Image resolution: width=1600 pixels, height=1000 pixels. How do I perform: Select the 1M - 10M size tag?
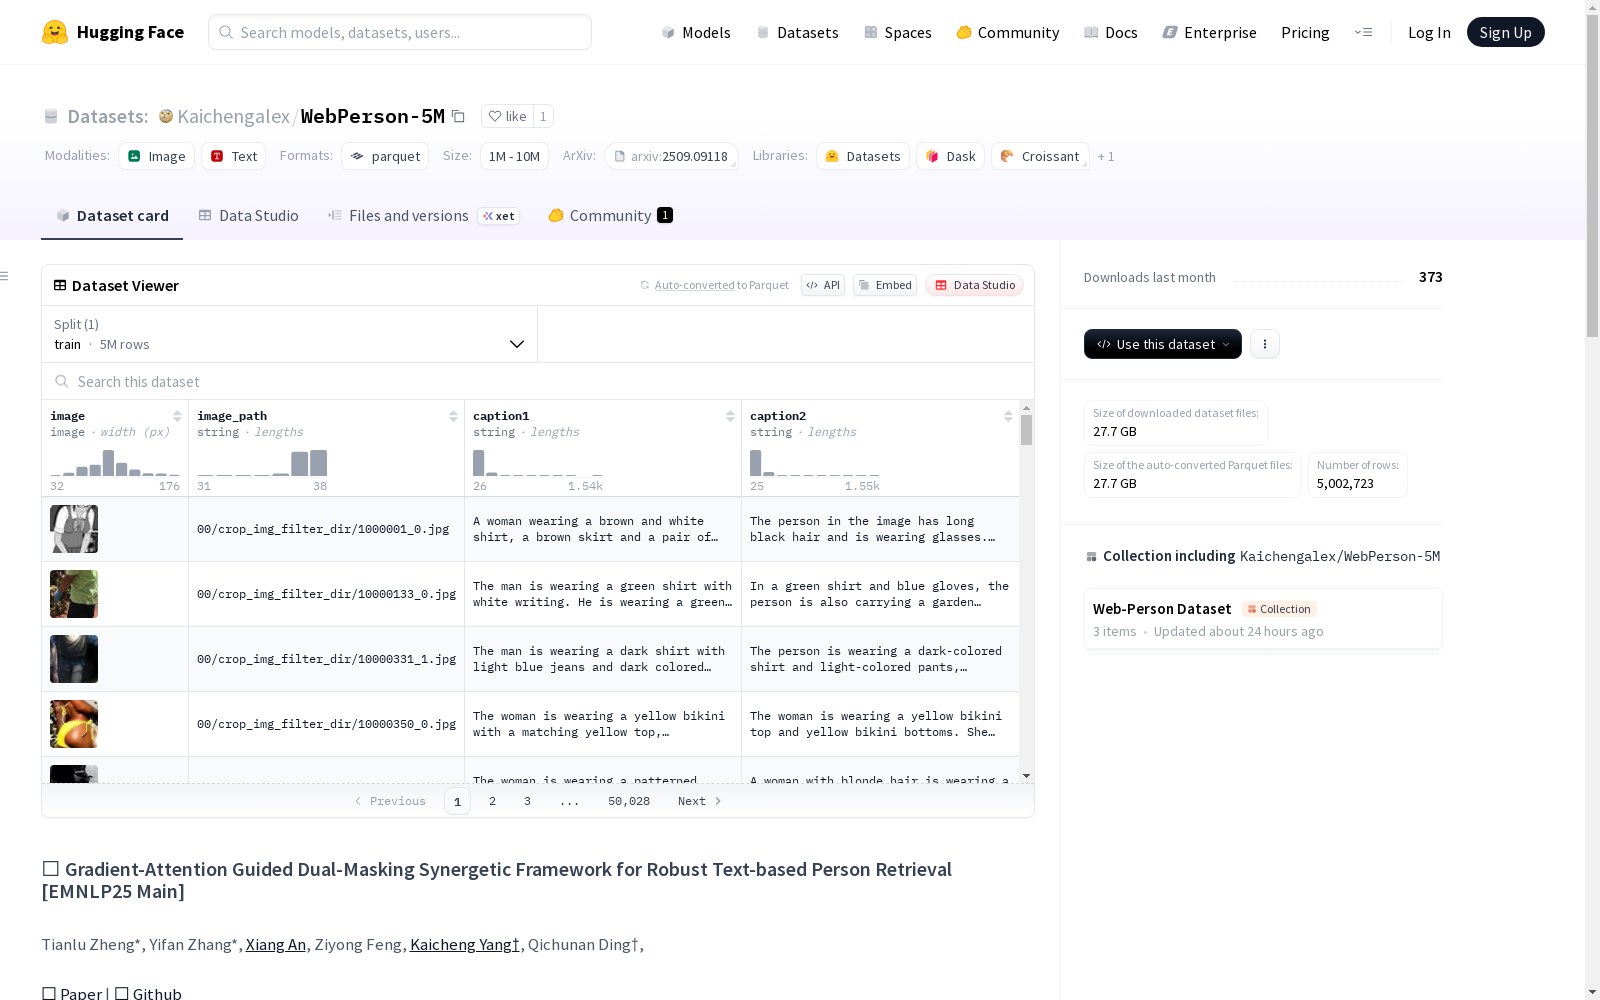[x=514, y=156]
